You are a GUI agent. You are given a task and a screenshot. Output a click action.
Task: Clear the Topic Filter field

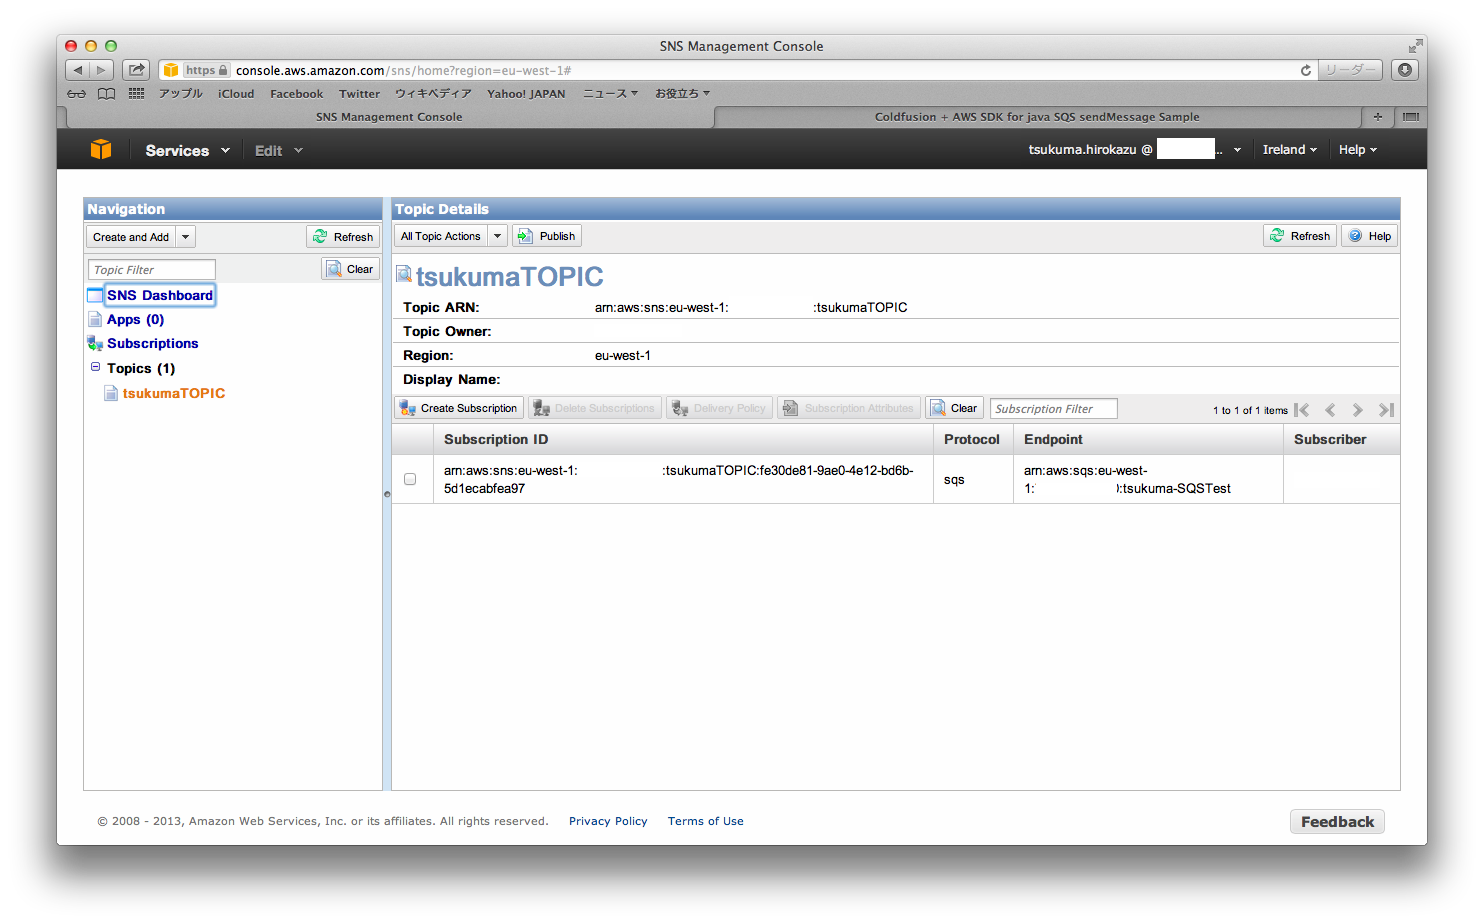350,268
